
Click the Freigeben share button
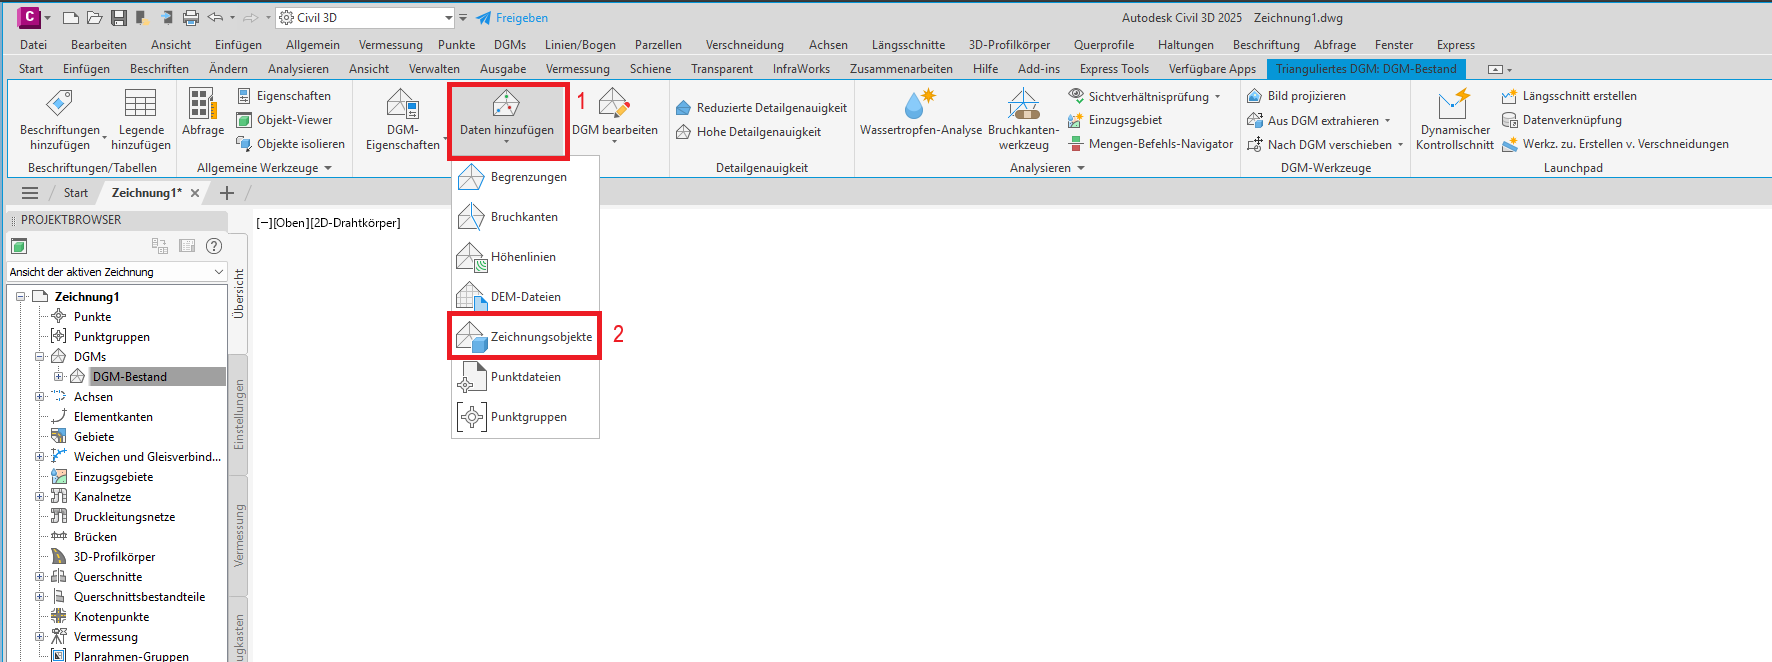tap(511, 18)
